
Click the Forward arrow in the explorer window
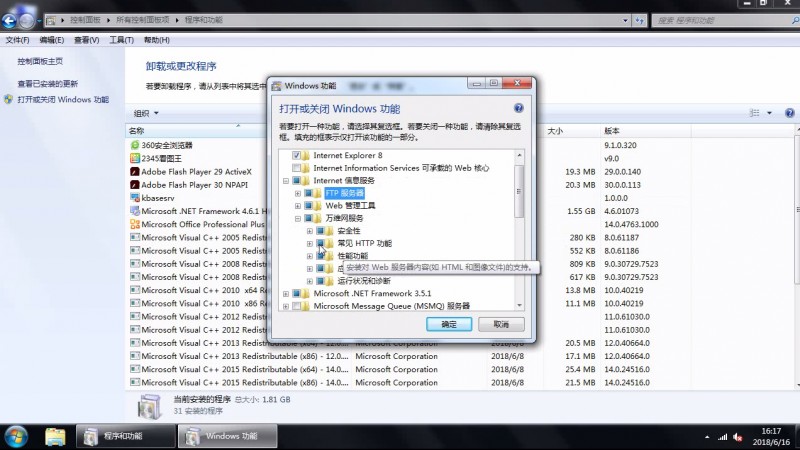(x=27, y=20)
